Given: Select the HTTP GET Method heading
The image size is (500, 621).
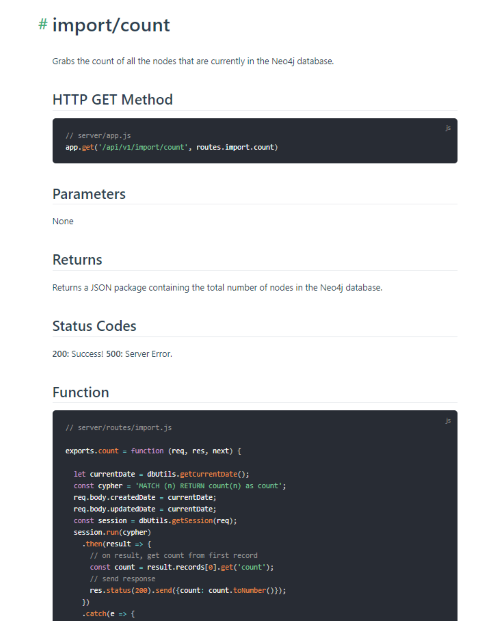Looking at the screenshot, I should pyautogui.click(x=113, y=99).
